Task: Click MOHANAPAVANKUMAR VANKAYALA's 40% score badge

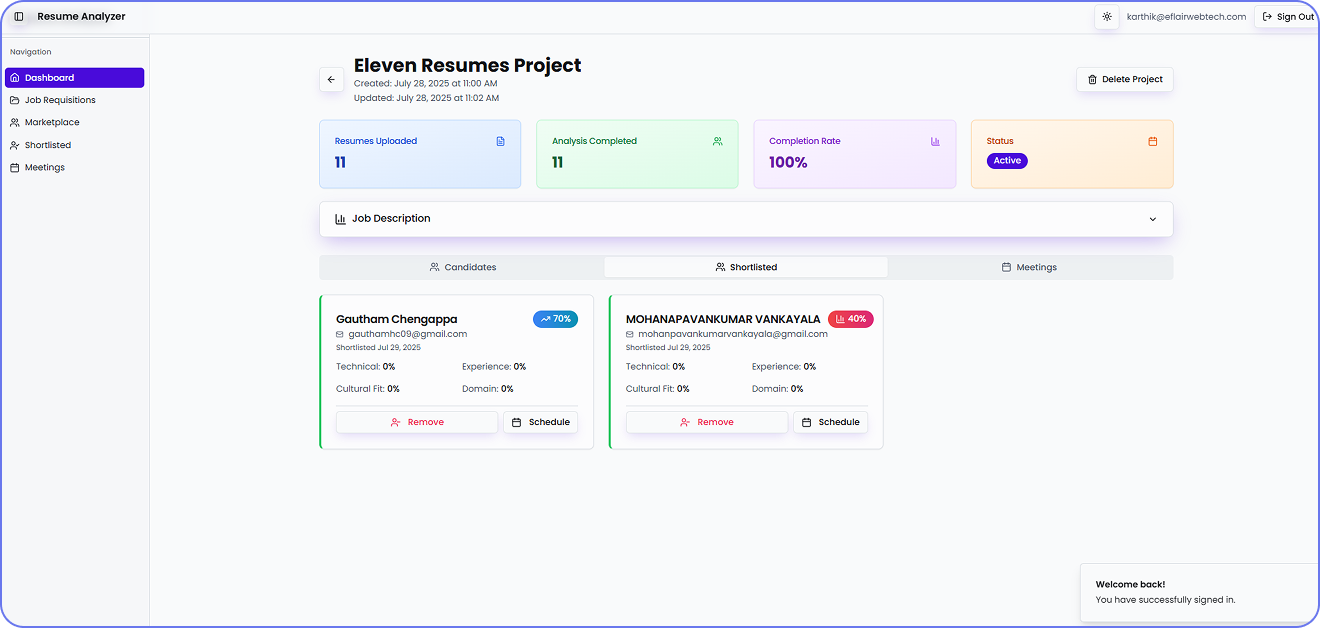Action: pyautogui.click(x=850, y=319)
